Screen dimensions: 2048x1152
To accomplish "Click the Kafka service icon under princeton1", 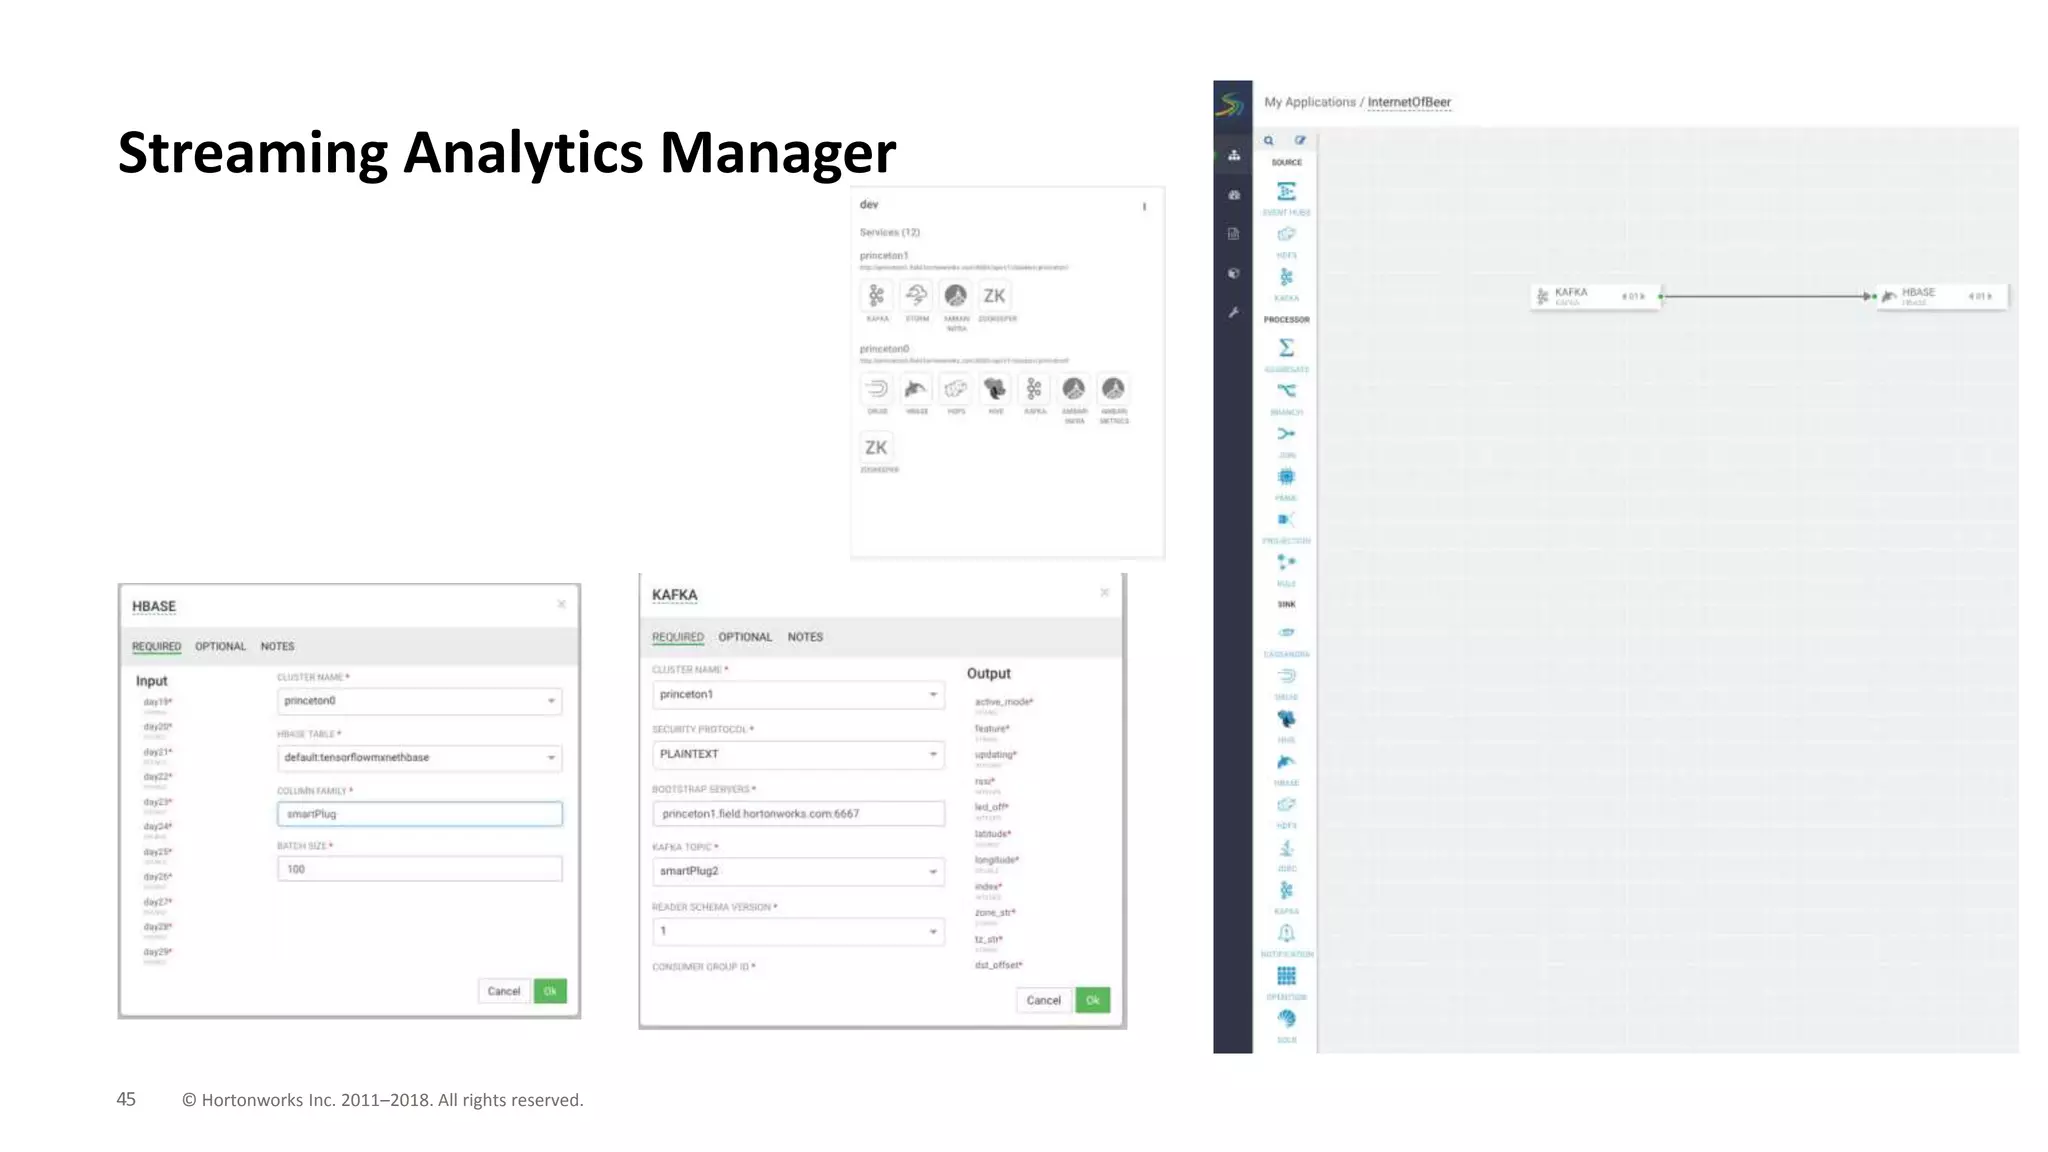I will 876,296.
